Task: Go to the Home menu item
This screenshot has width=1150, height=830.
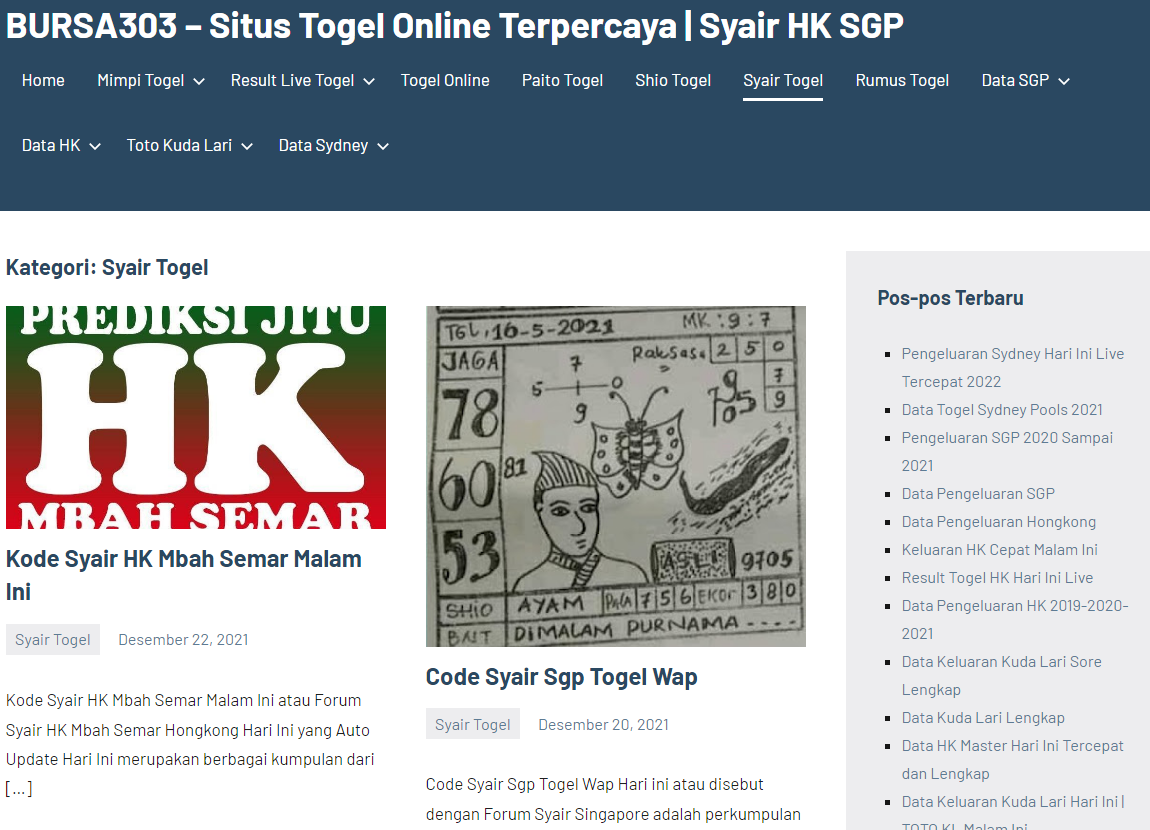Action: tap(43, 80)
